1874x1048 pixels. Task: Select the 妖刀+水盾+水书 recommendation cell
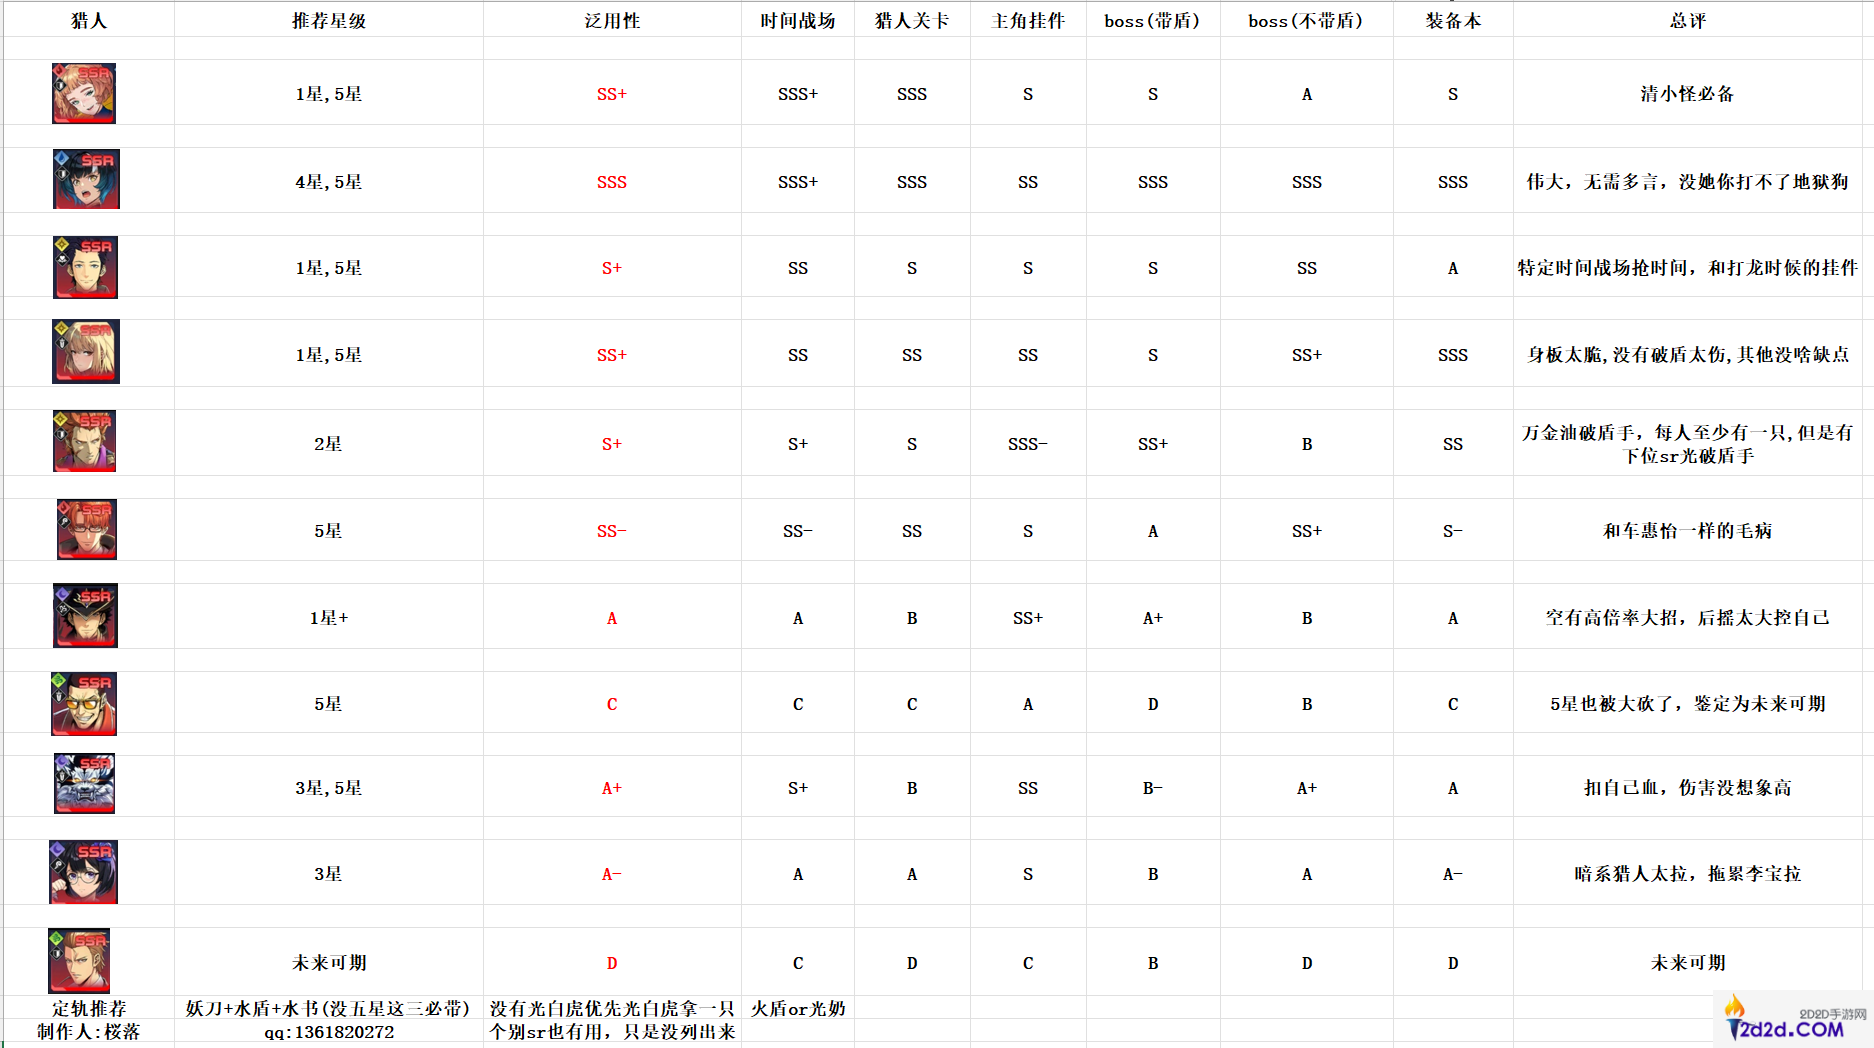329,1008
